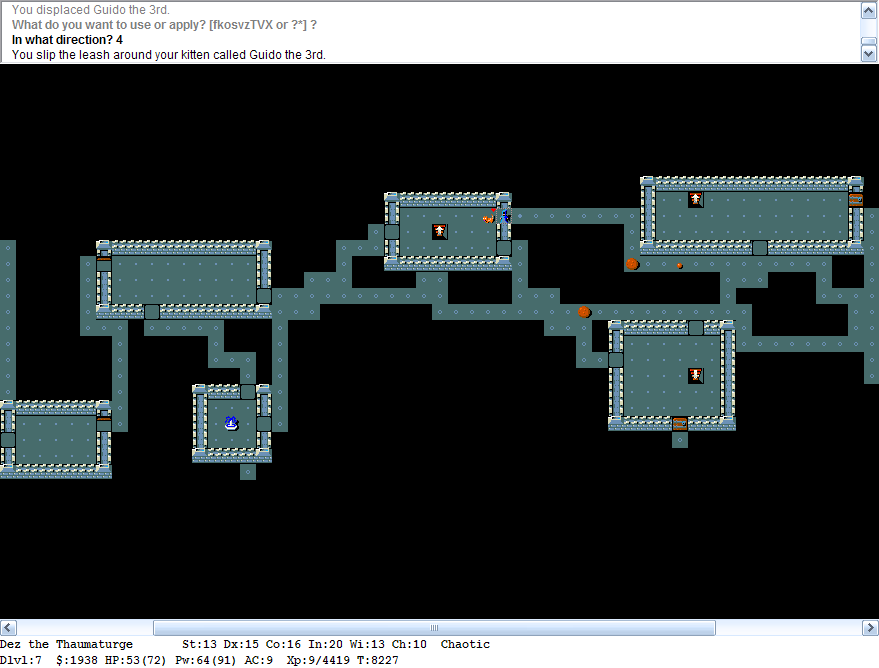Click the "T:8227" turn counter
The width and height of the screenshot is (879, 668).
pyautogui.click(x=377, y=661)
